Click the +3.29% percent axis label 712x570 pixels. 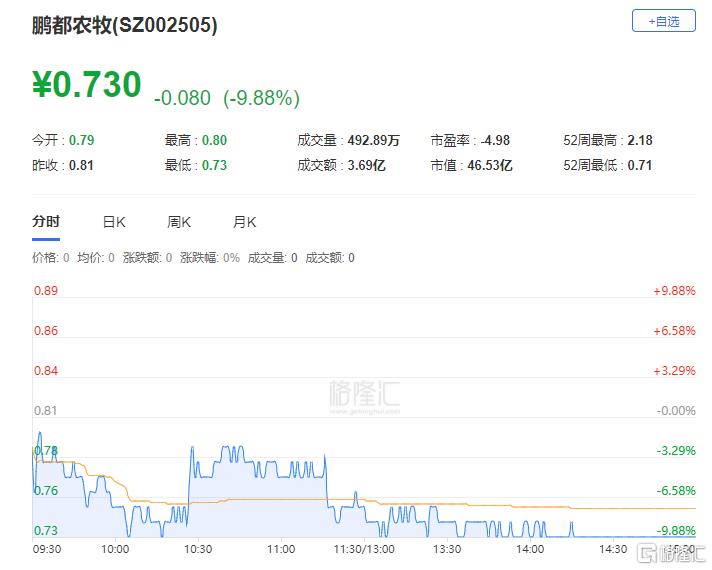674,371
